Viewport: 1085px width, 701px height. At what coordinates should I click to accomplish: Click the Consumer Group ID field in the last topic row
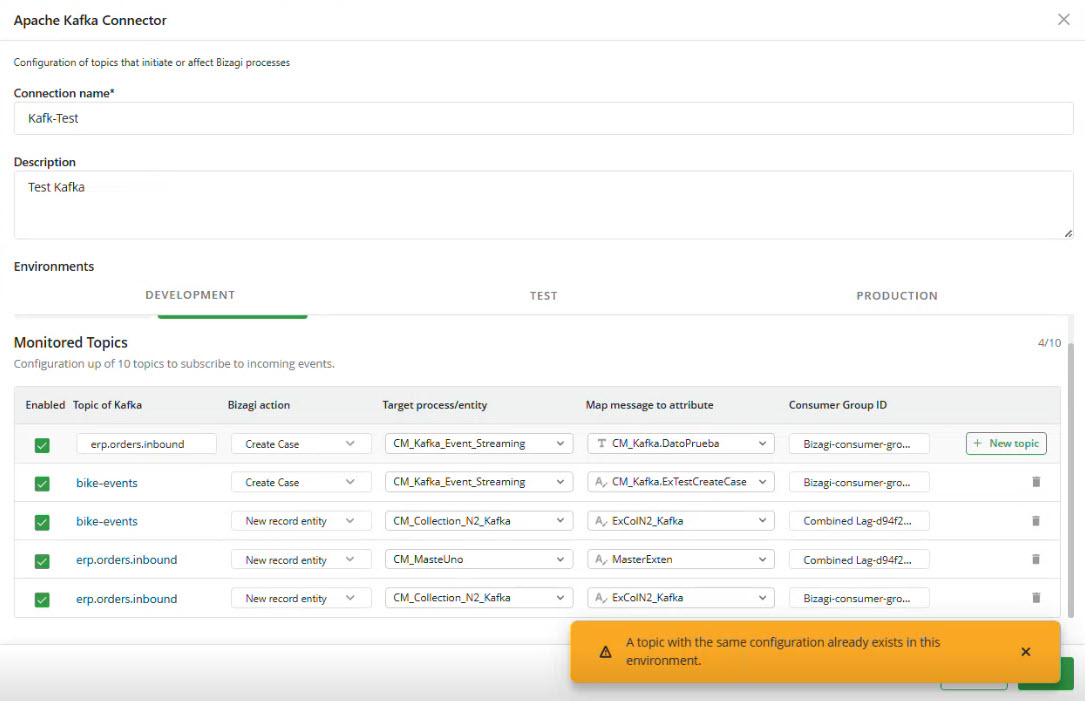tap(859, 599)
